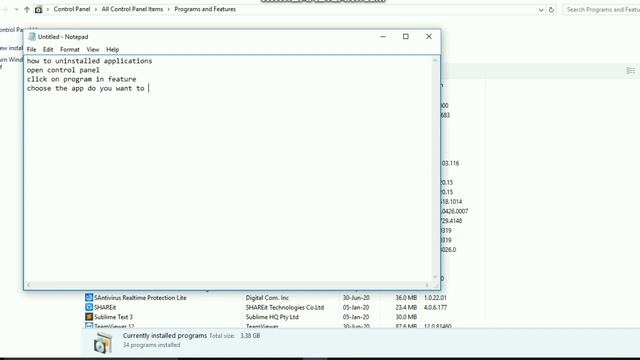640x360 pixels.
Task: Click the Sublime Text 3 icon
Action: (x=89, y=317)
